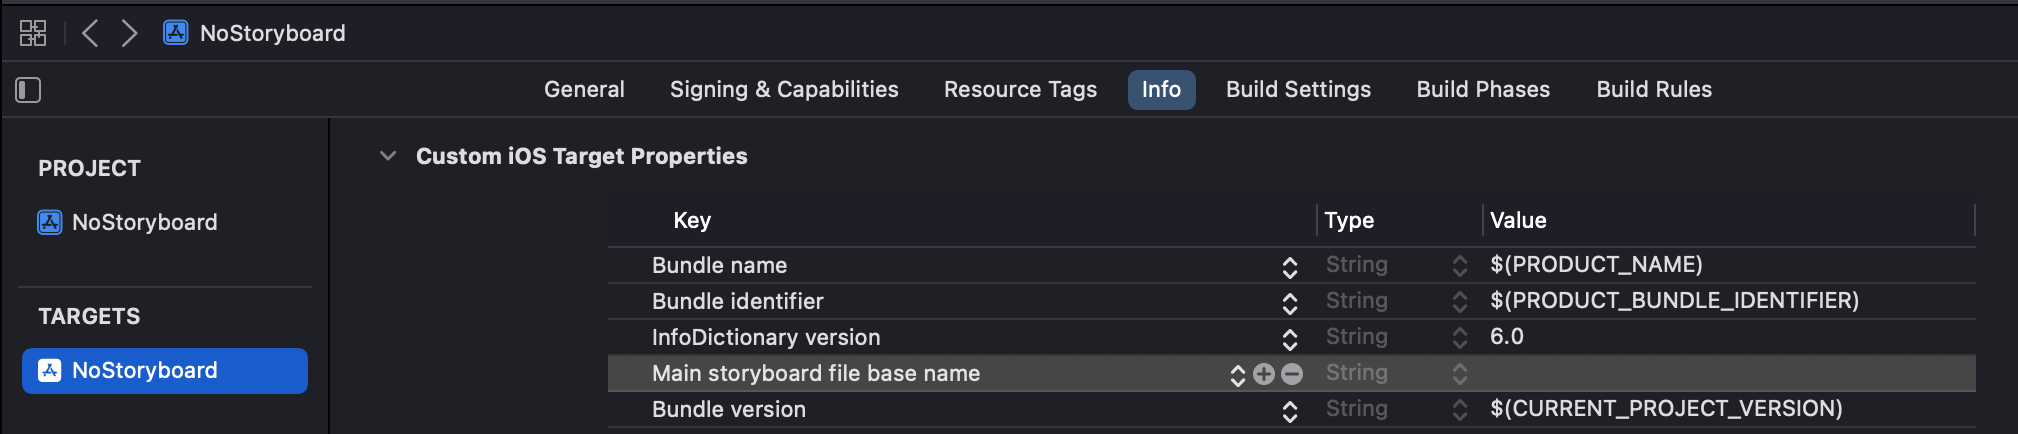Go forward using the right navigation arrow

pos(129,33)
